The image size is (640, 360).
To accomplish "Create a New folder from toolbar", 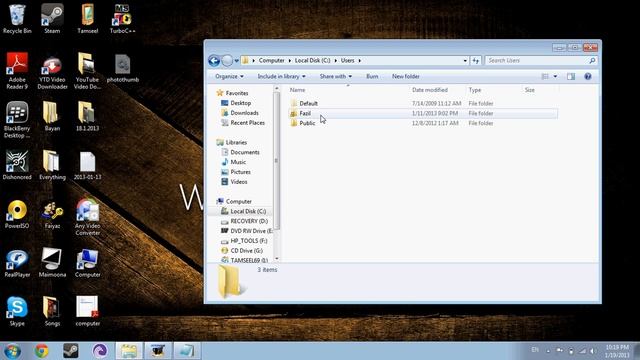I will [x=406, y=76].
